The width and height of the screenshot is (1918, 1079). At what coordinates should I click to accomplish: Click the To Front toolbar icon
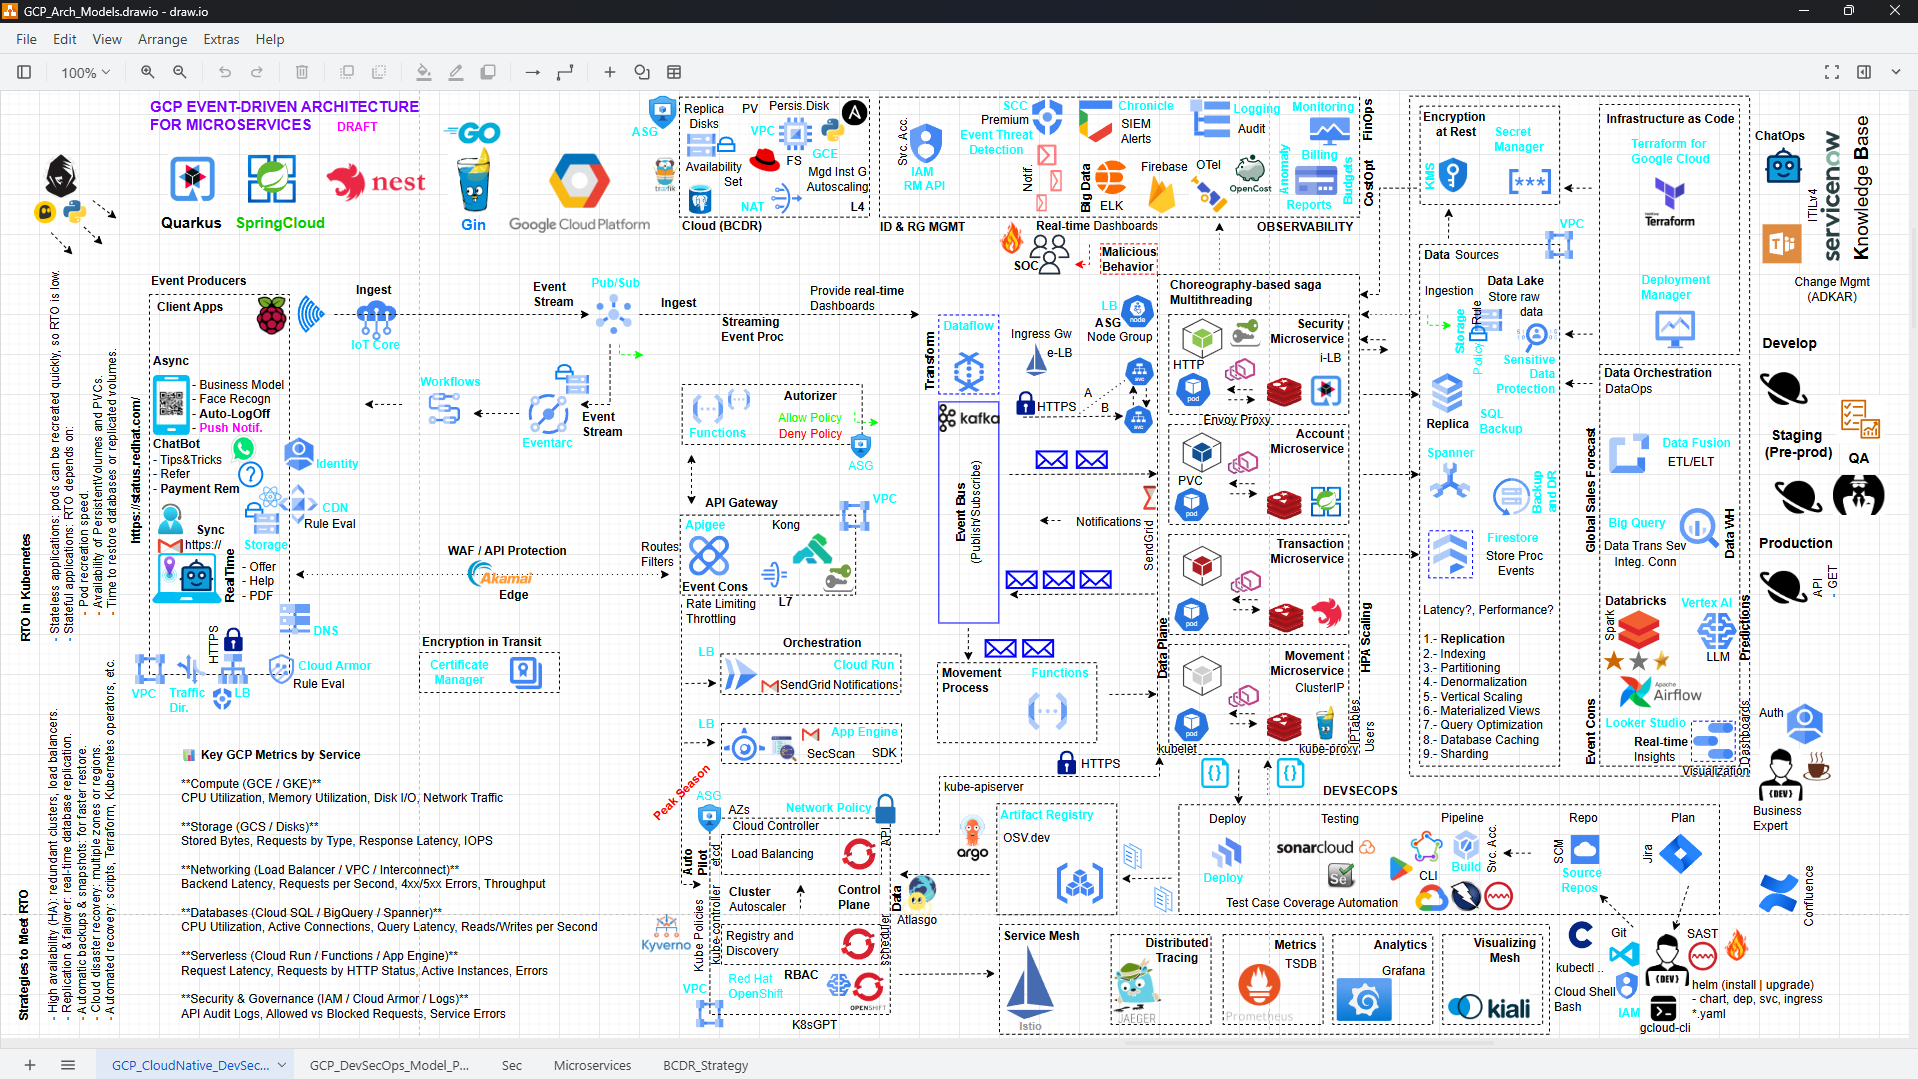tap(347, 72)
